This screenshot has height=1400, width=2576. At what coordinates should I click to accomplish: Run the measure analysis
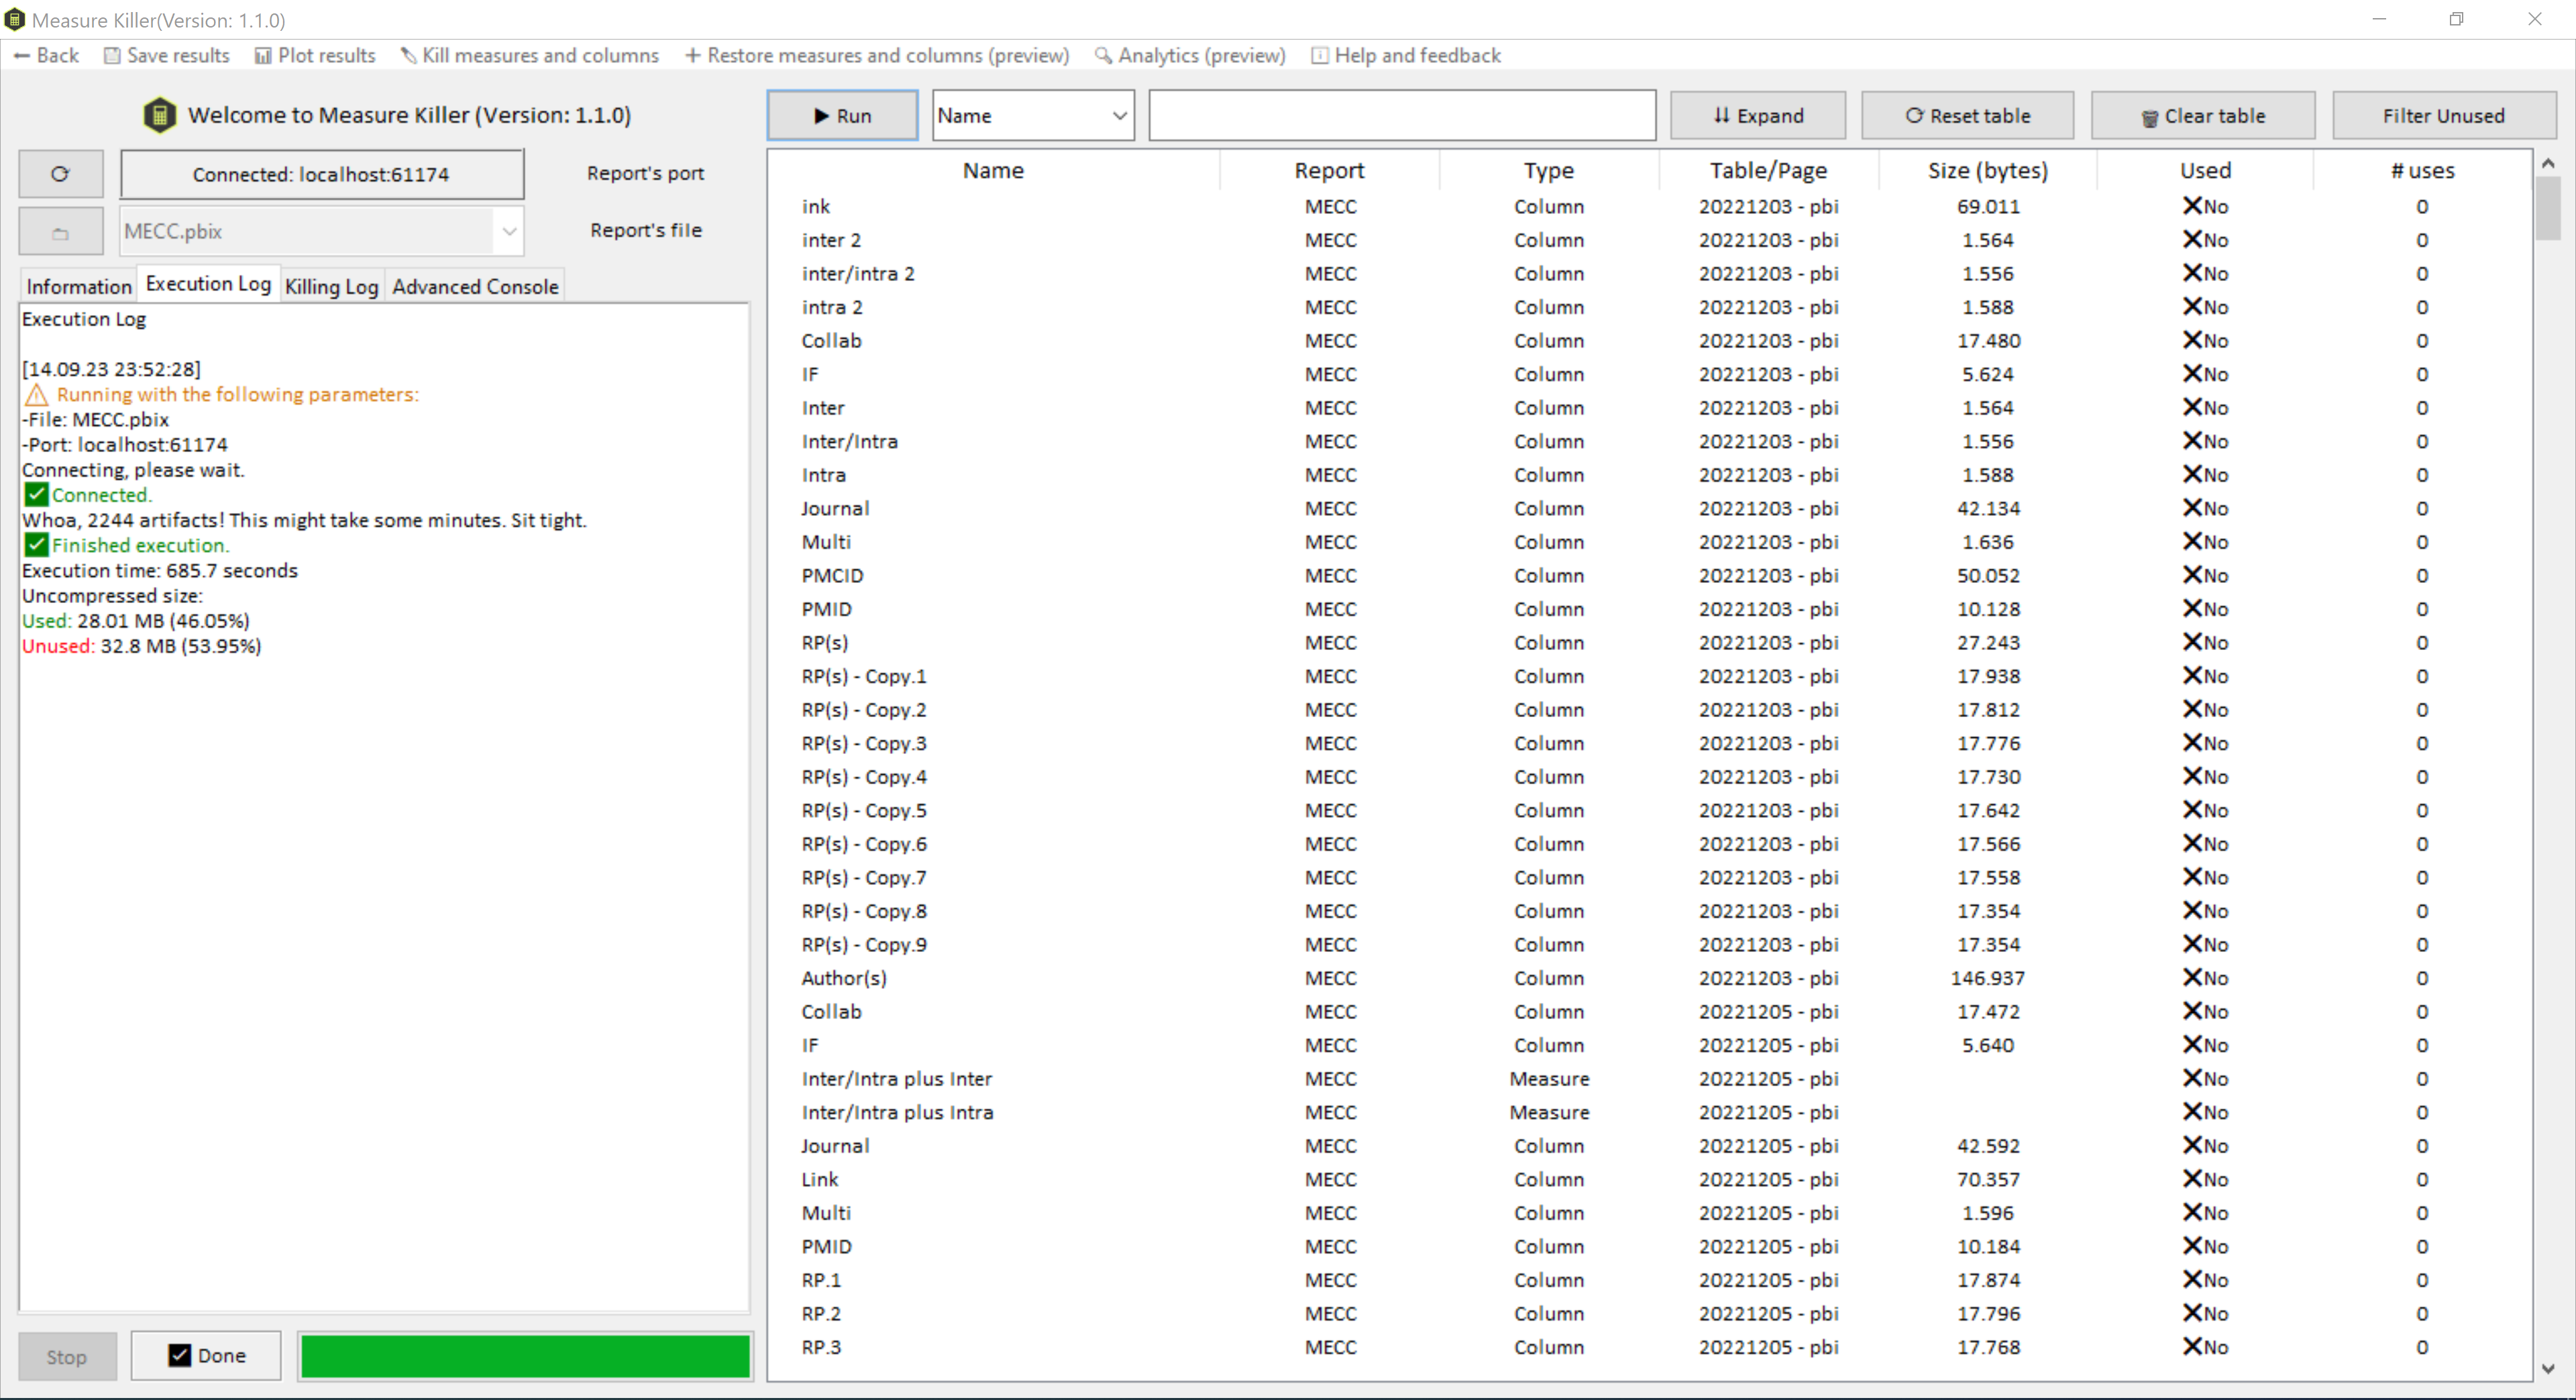841,115
